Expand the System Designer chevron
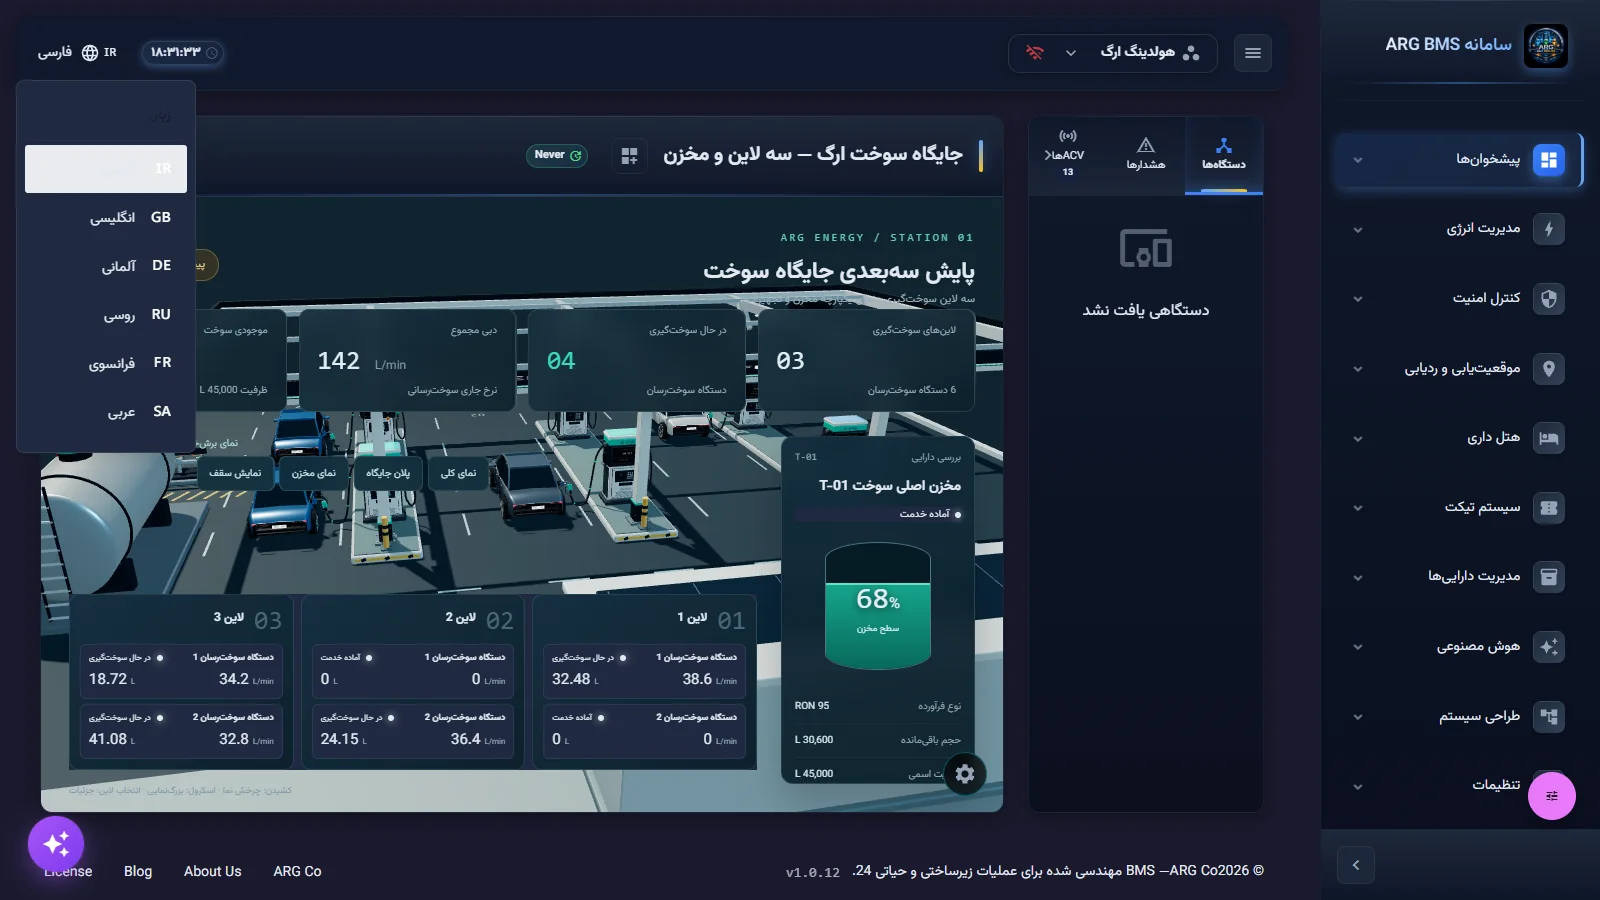The image size is (1600, 900). click(x=1358, y=717)
